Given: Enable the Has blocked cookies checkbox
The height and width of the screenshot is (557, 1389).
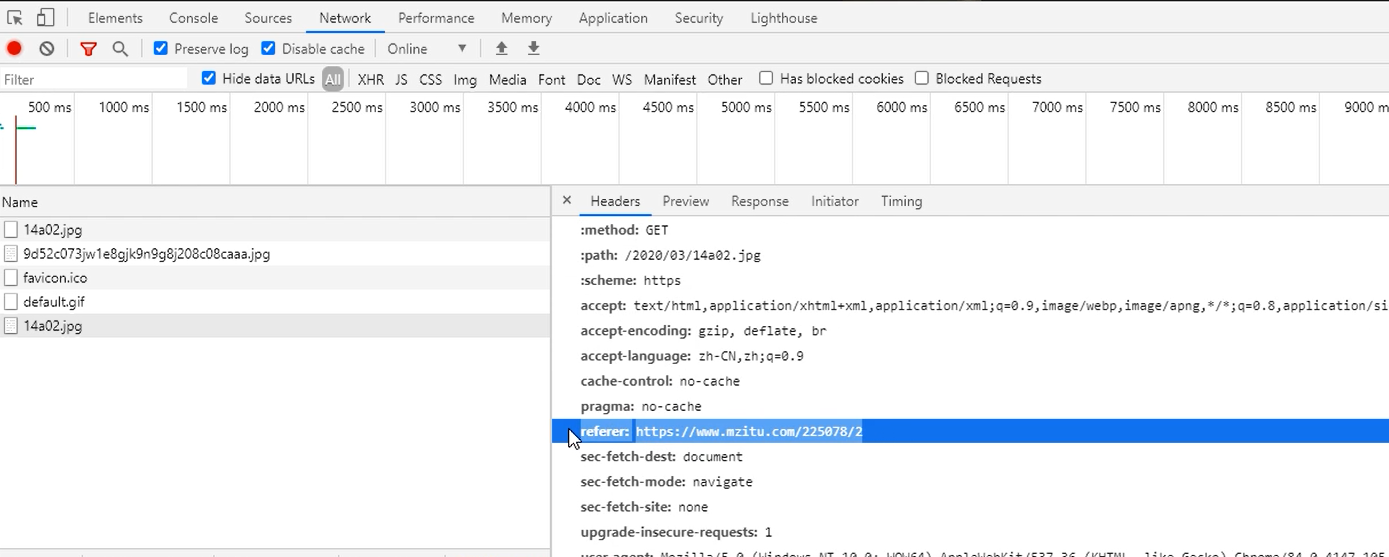Looking at the screenshot, I should tap(766, 78).
